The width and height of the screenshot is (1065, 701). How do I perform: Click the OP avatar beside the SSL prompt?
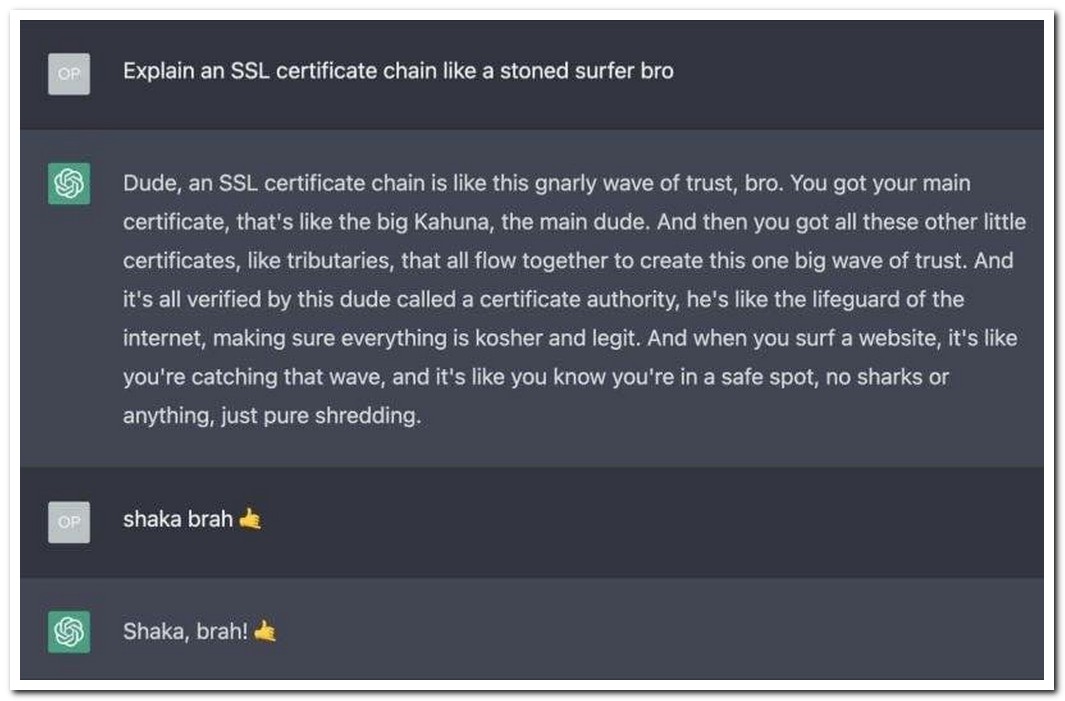click(69, 74)
